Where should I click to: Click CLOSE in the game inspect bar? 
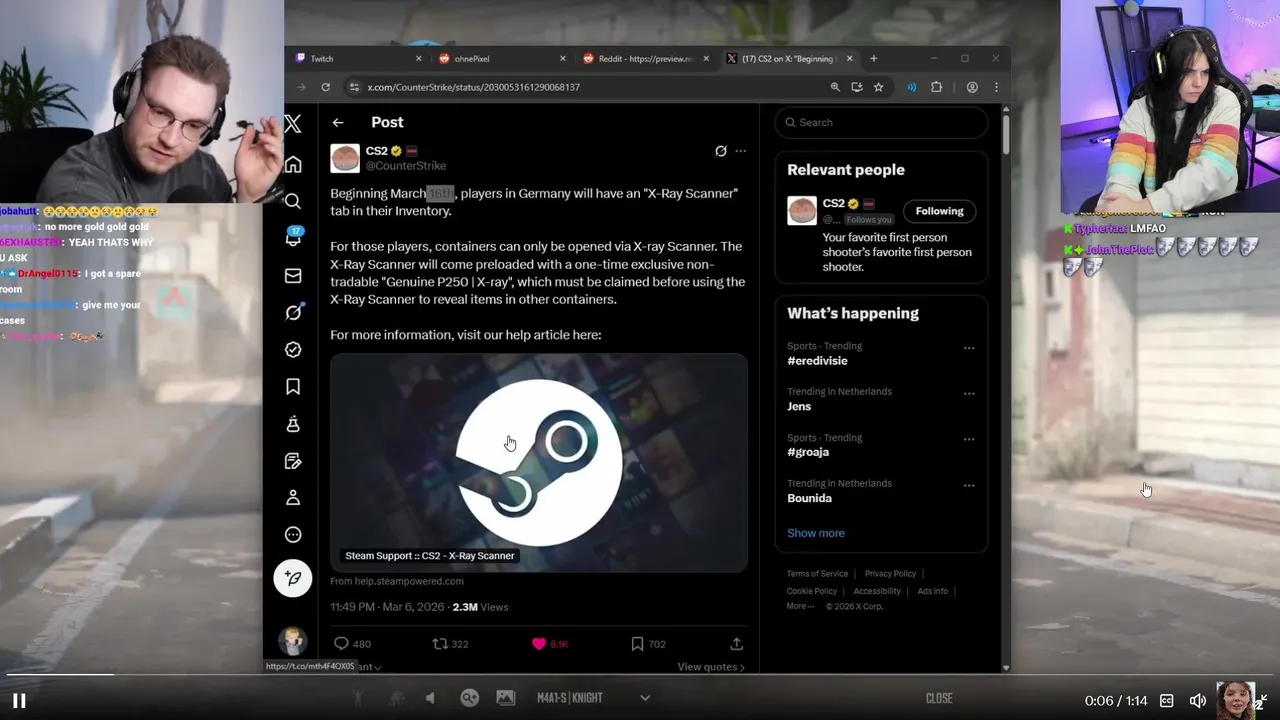tap(939, 698)
